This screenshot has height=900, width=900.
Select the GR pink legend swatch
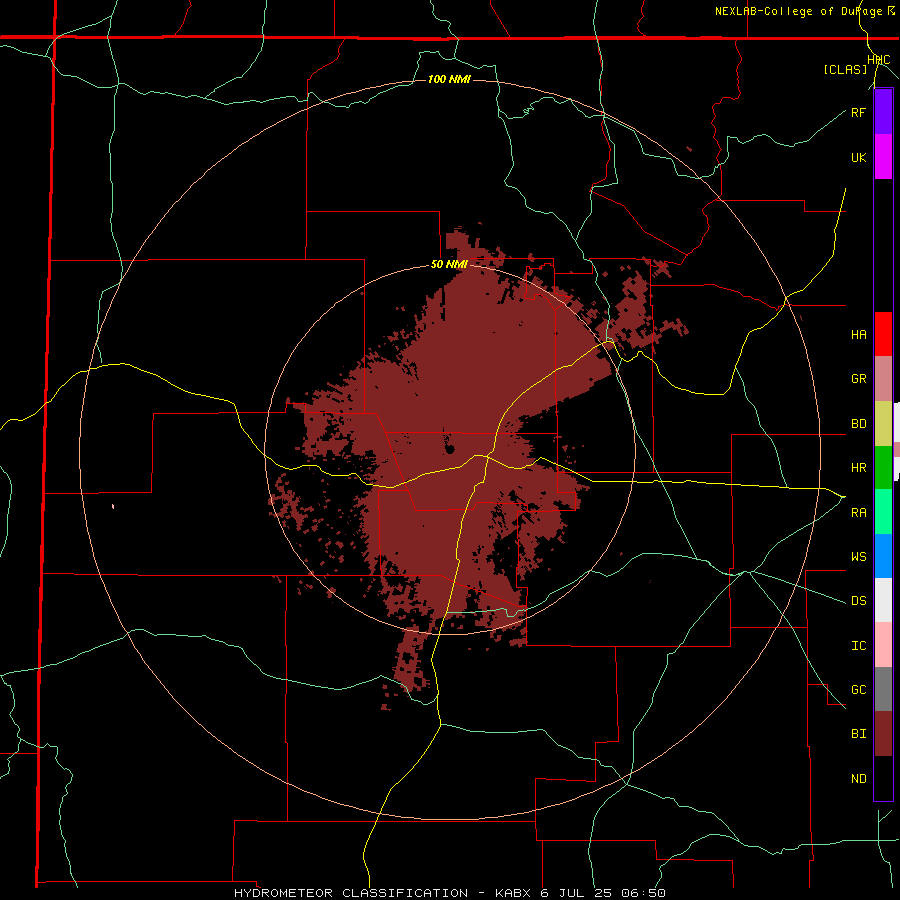(x=883, y=378)
